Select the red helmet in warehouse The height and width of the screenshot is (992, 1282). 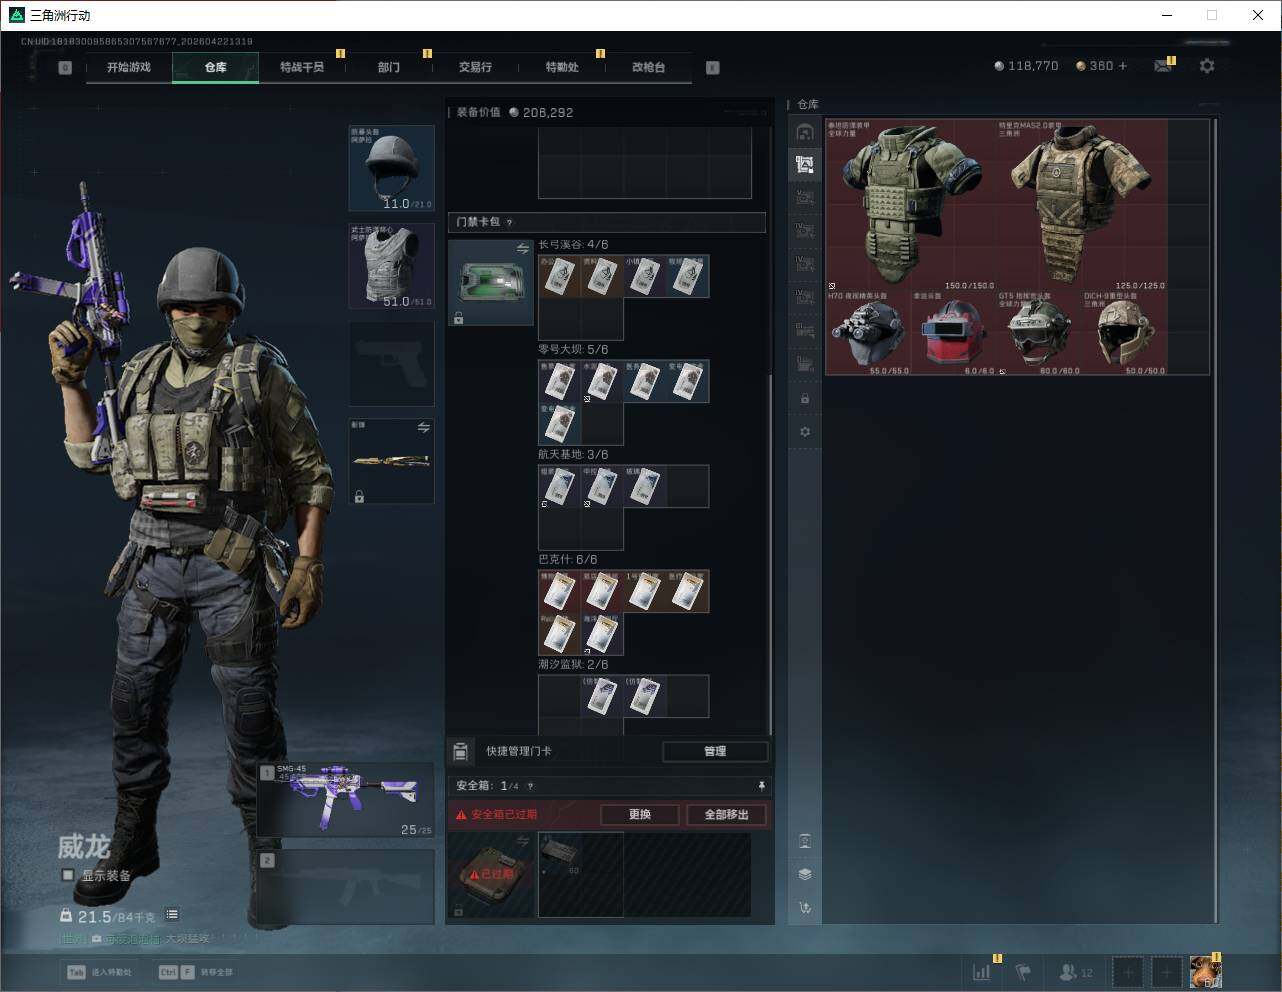[x=954, y=333]
